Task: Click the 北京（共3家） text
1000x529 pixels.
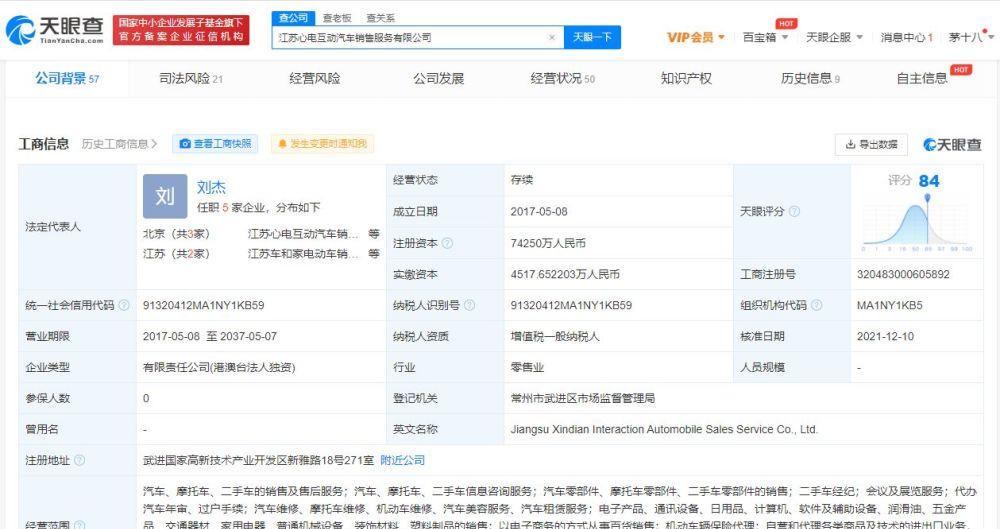Action: [x=177, y=234]
